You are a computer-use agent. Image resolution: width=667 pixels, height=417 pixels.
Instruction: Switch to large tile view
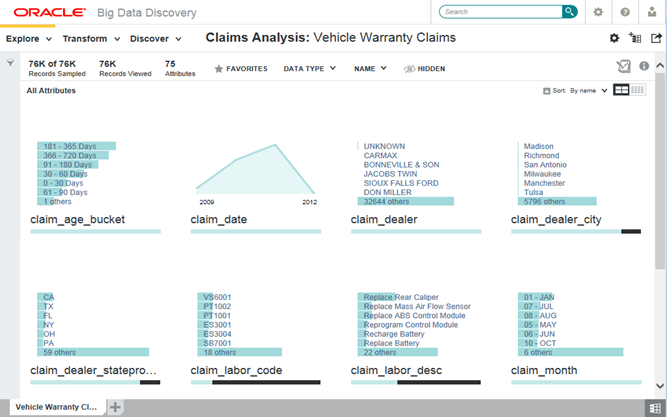coord(621,90)
